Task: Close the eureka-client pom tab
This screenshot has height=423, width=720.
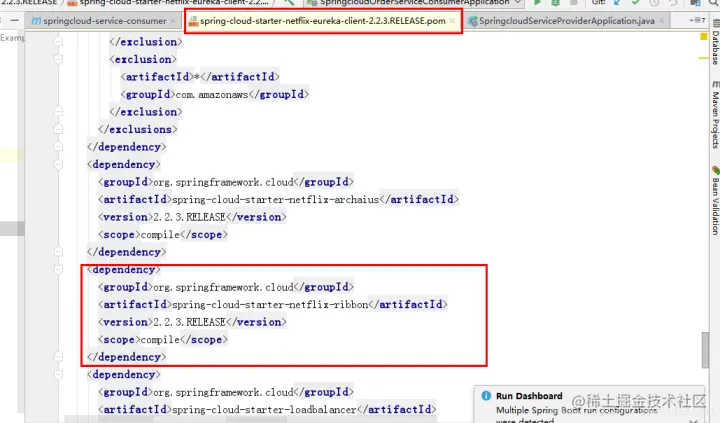Action: [x=452, y=21]
